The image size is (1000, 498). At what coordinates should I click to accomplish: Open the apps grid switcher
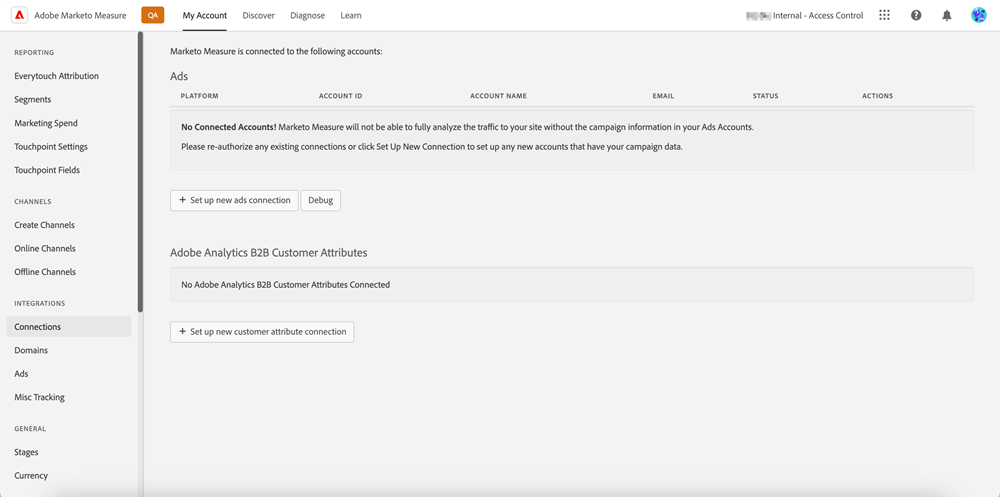tap(884, 15)
